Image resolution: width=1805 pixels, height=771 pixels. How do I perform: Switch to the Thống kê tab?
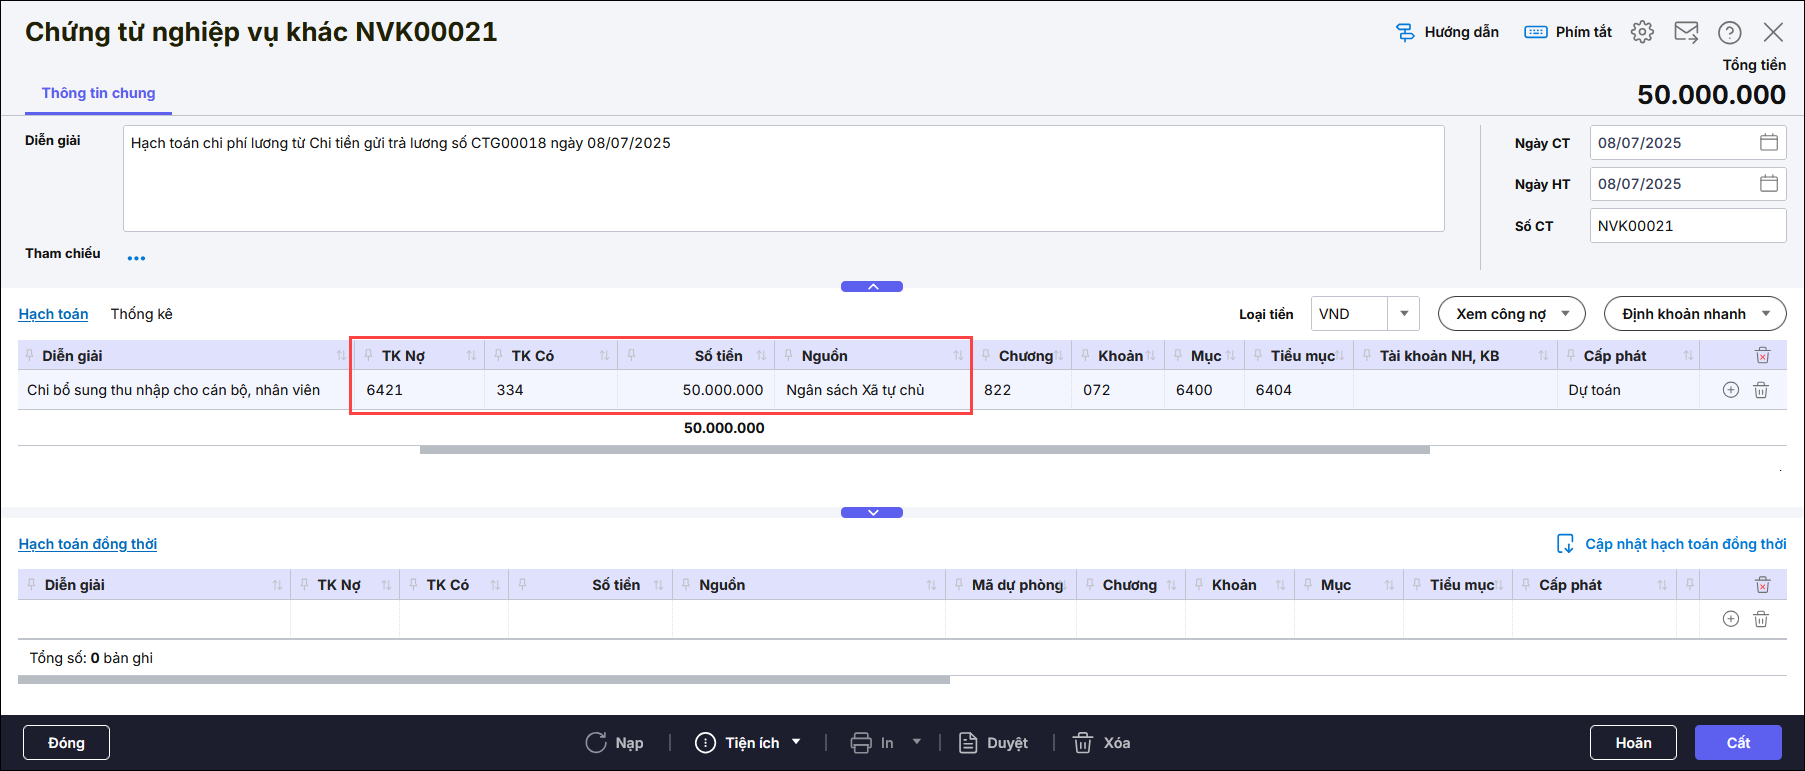tap(141, 314)
